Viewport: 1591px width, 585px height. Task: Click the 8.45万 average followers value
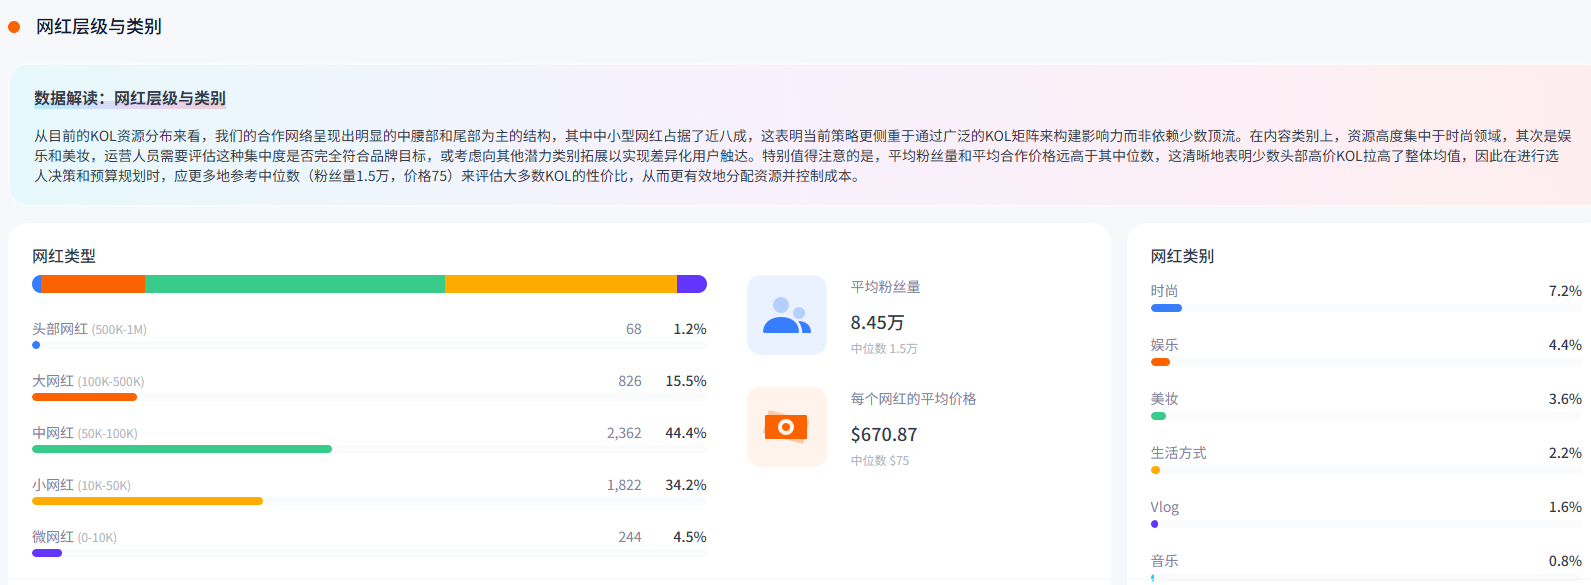pos(878,323)
